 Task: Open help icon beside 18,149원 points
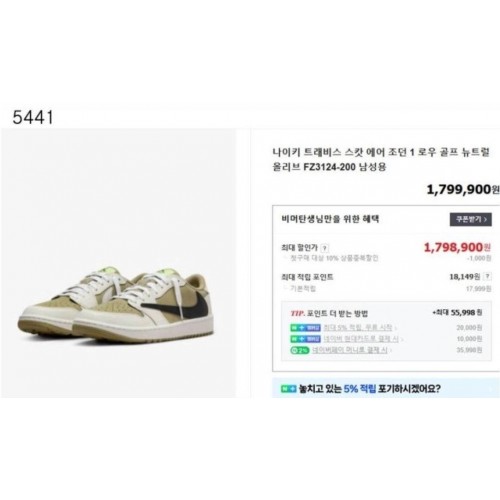tap(487, 276)
